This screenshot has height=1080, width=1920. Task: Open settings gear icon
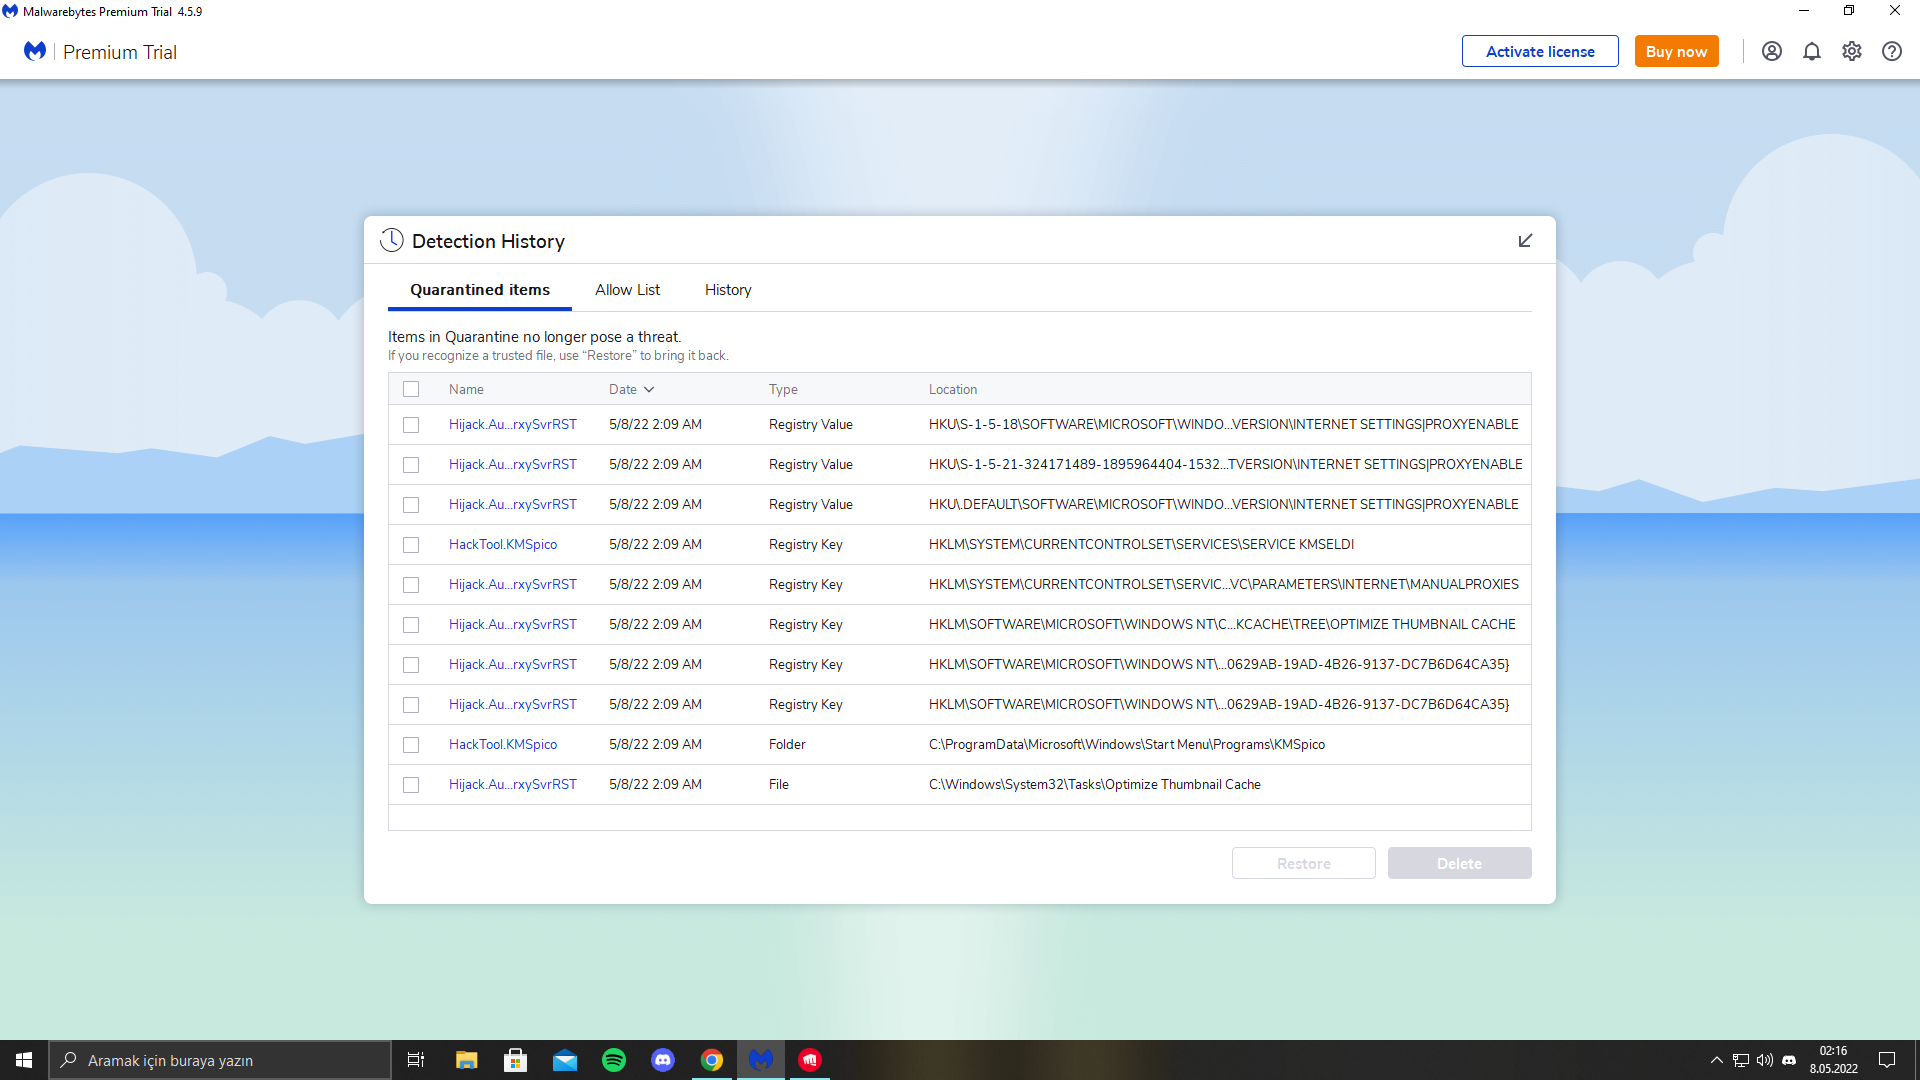pos(1851,51)
